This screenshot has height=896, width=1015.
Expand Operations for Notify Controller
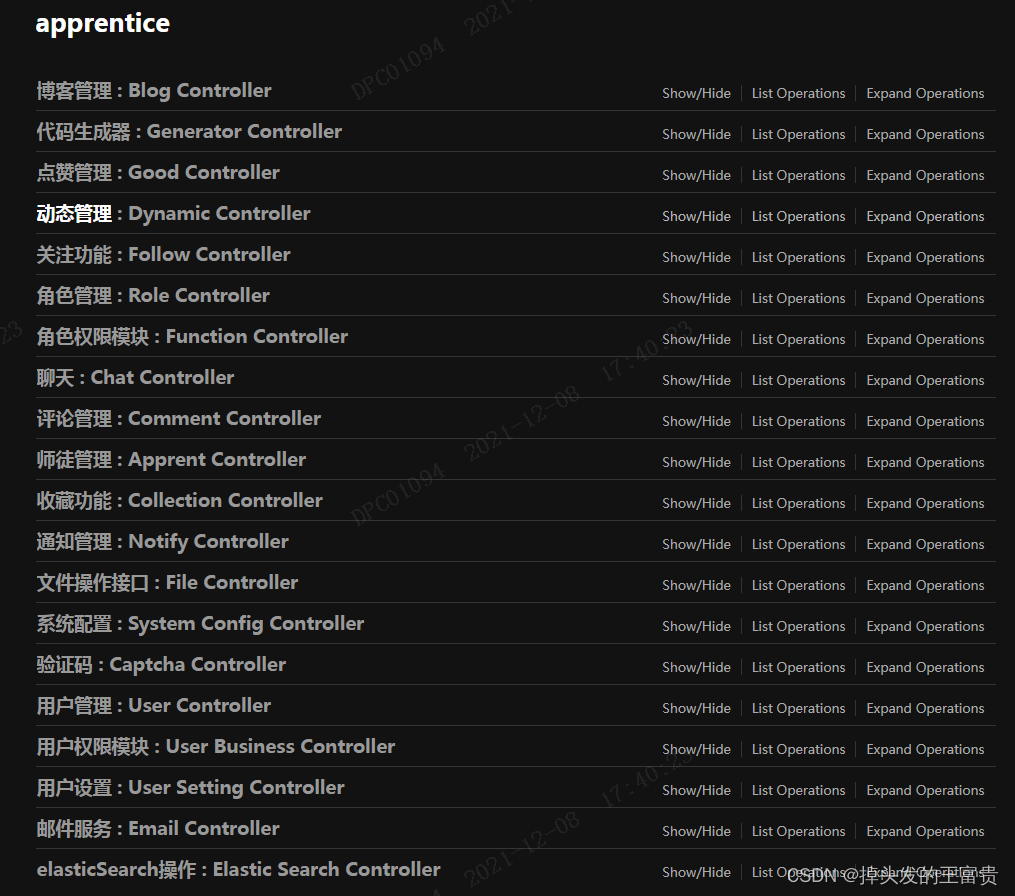925,544
